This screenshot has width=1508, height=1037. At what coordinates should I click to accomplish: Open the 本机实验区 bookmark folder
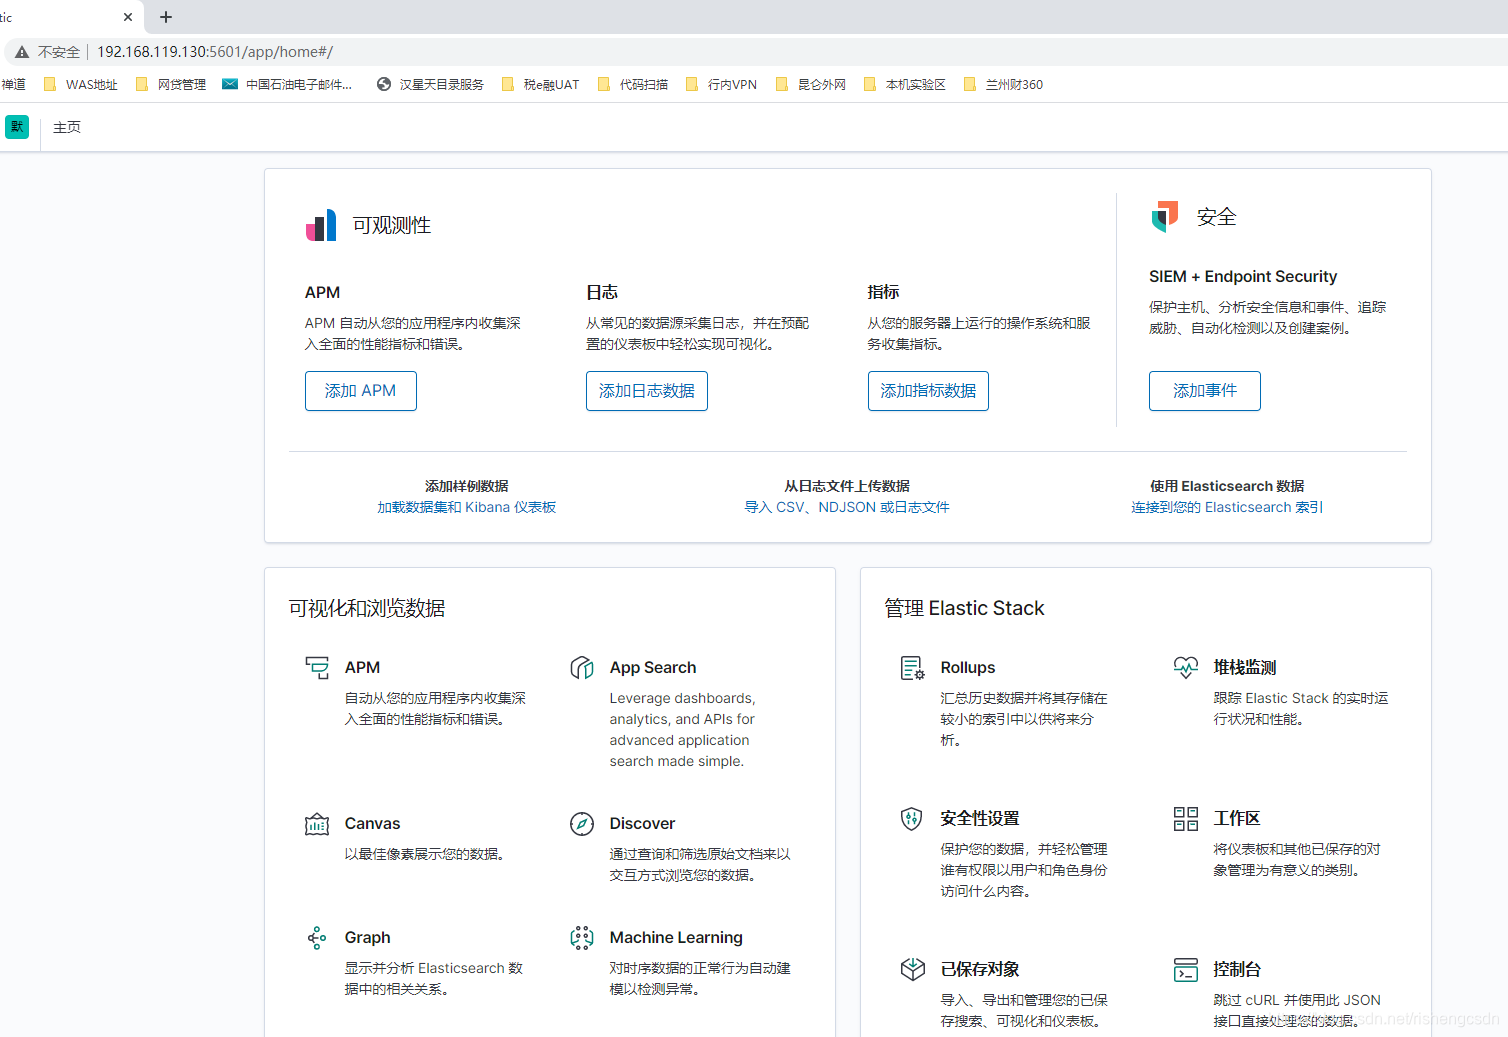(905, 85)
